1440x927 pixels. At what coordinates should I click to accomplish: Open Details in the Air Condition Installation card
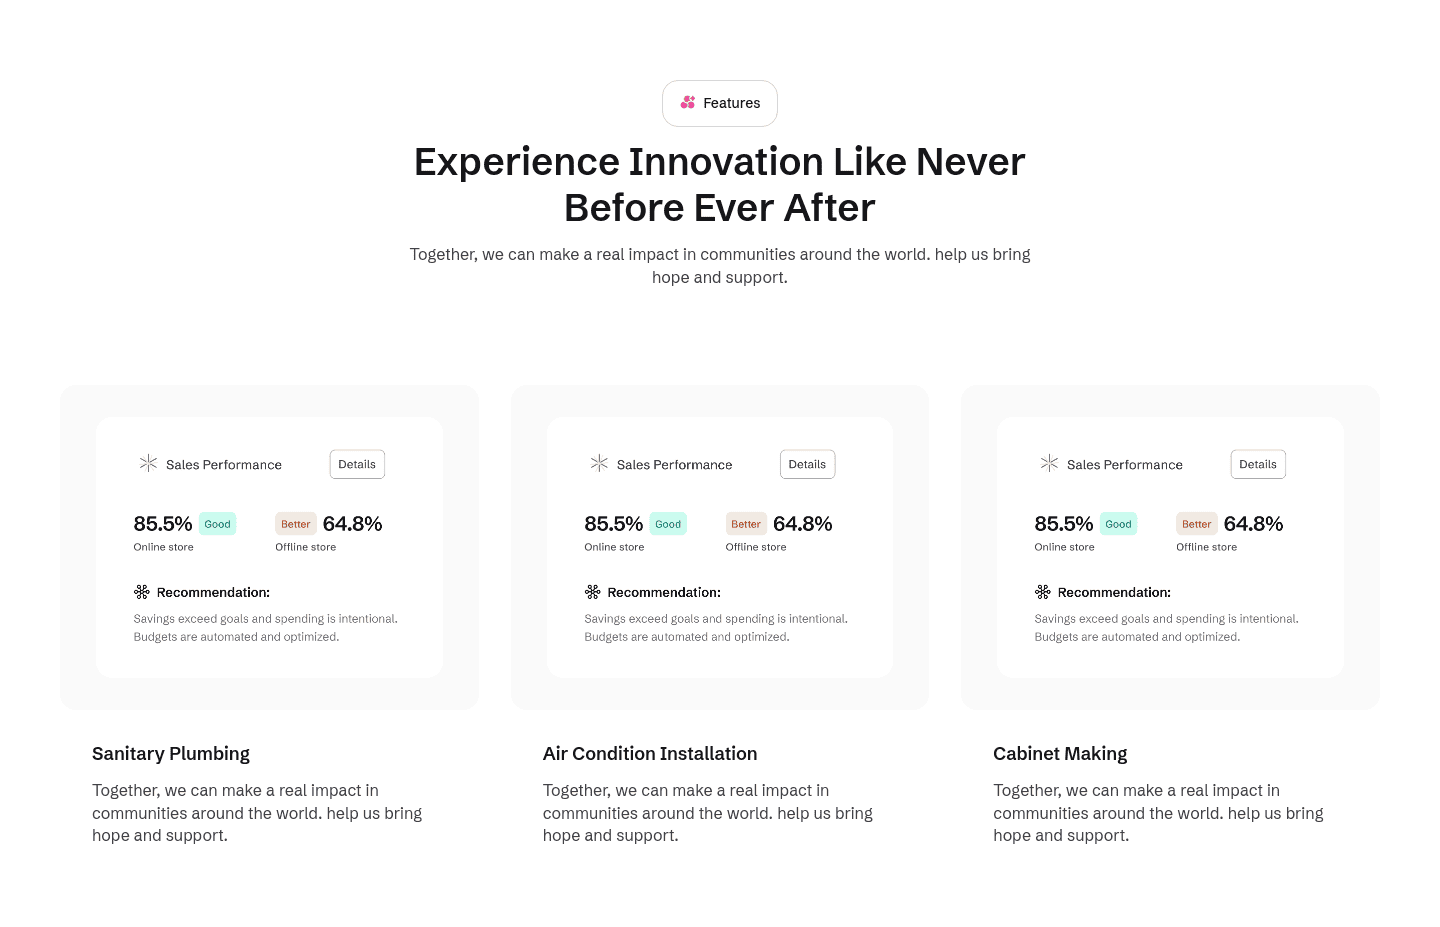click(807, 464)
